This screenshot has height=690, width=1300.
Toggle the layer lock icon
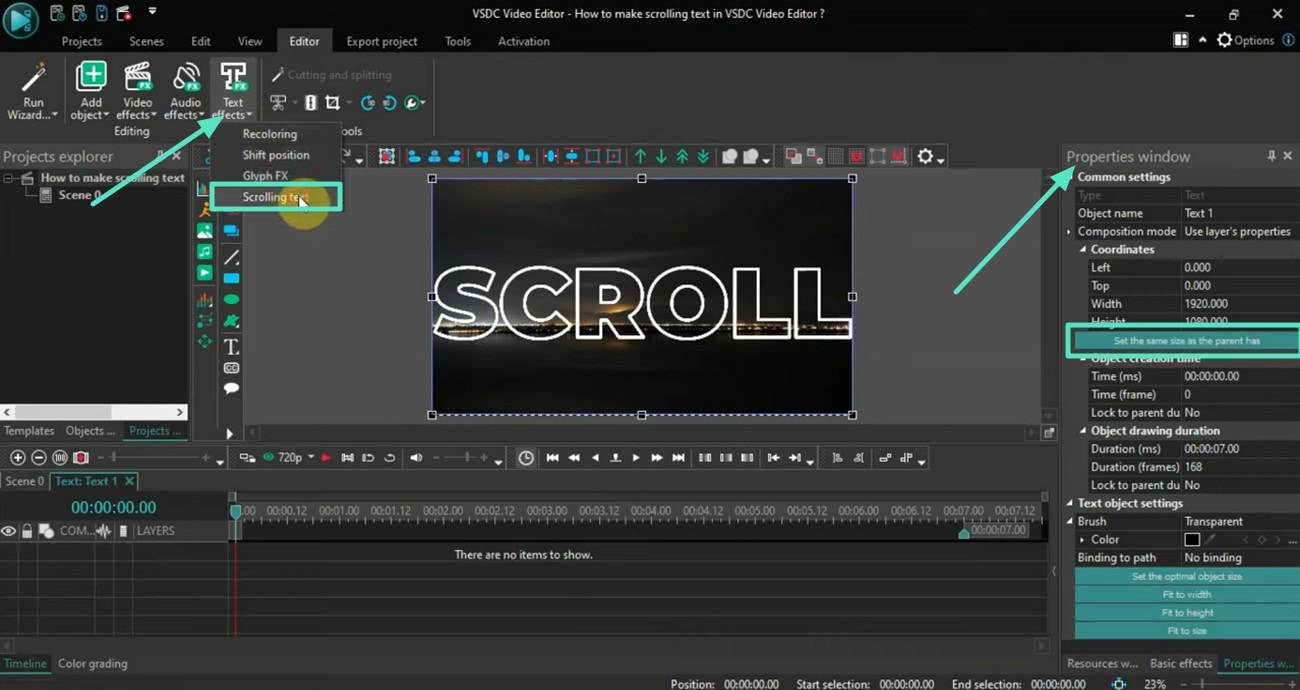[27, 531]
